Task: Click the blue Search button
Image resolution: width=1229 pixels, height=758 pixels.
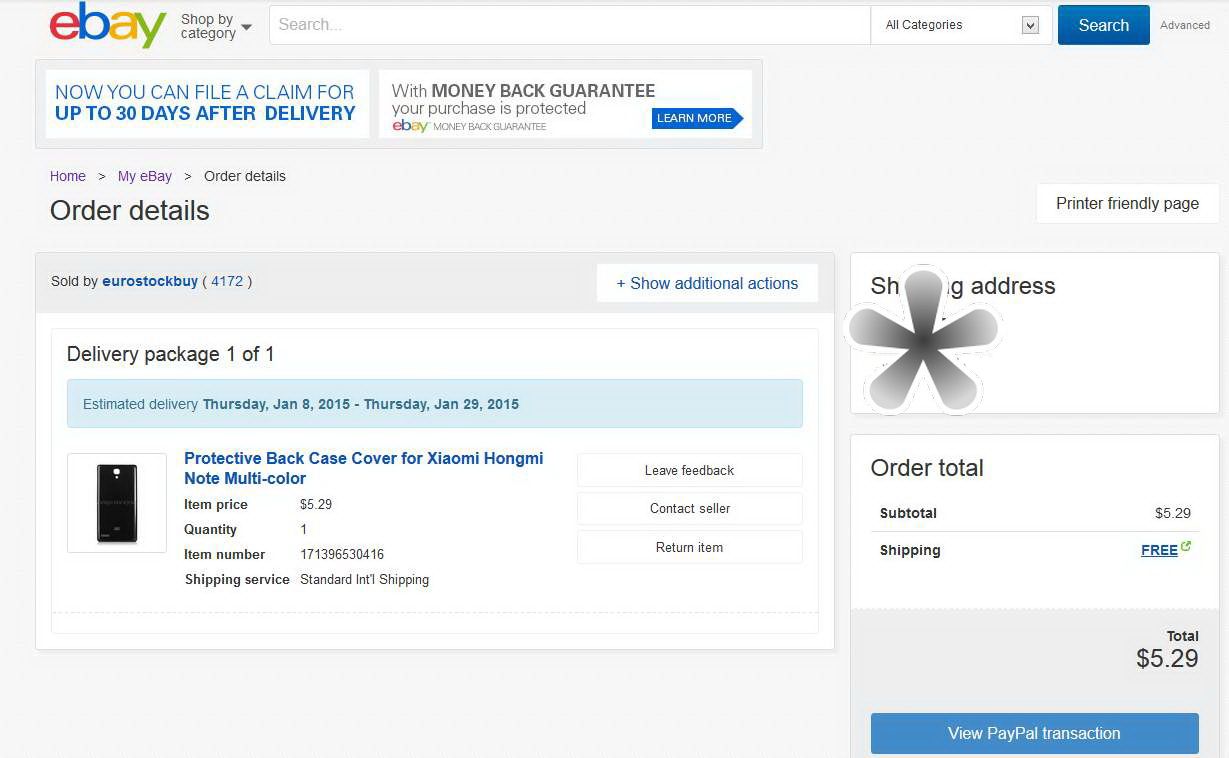Action: (1103, 25)
